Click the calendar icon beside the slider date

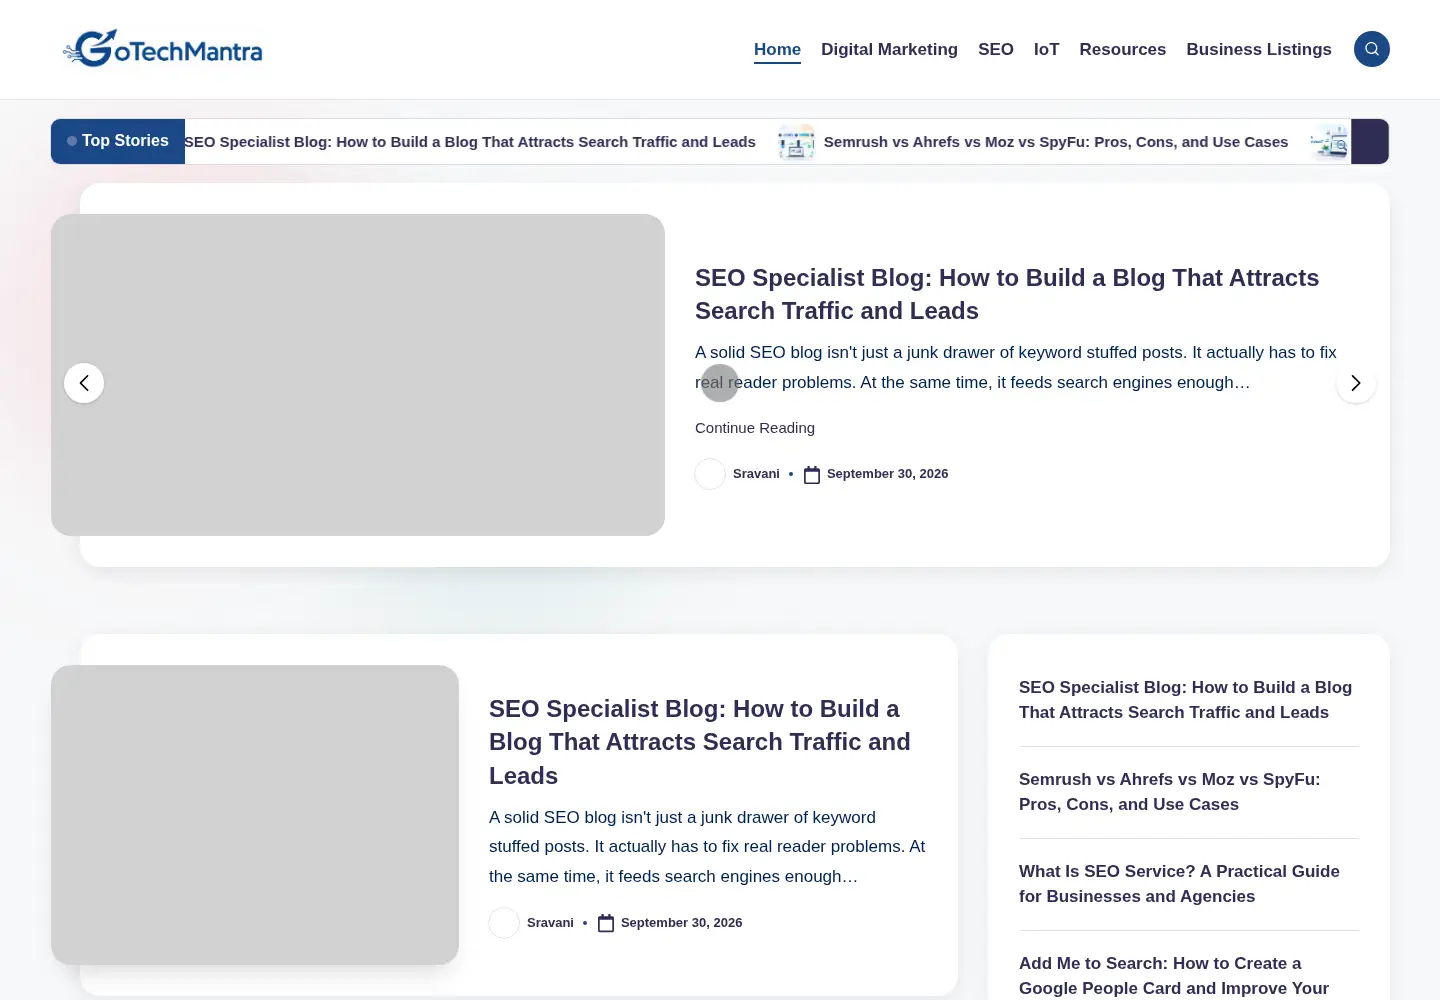pyautogui.click(x=812, y=475)
